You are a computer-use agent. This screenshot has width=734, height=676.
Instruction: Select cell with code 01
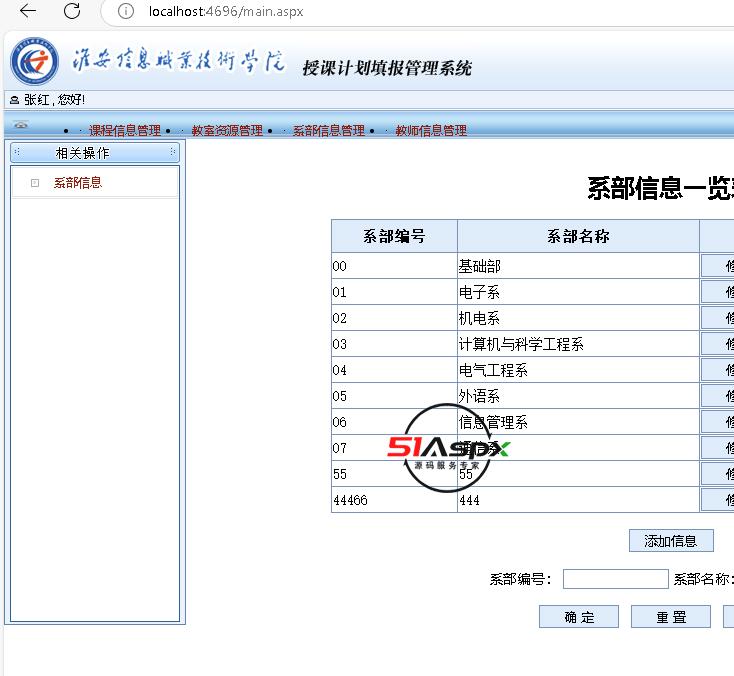click(394, 292)
